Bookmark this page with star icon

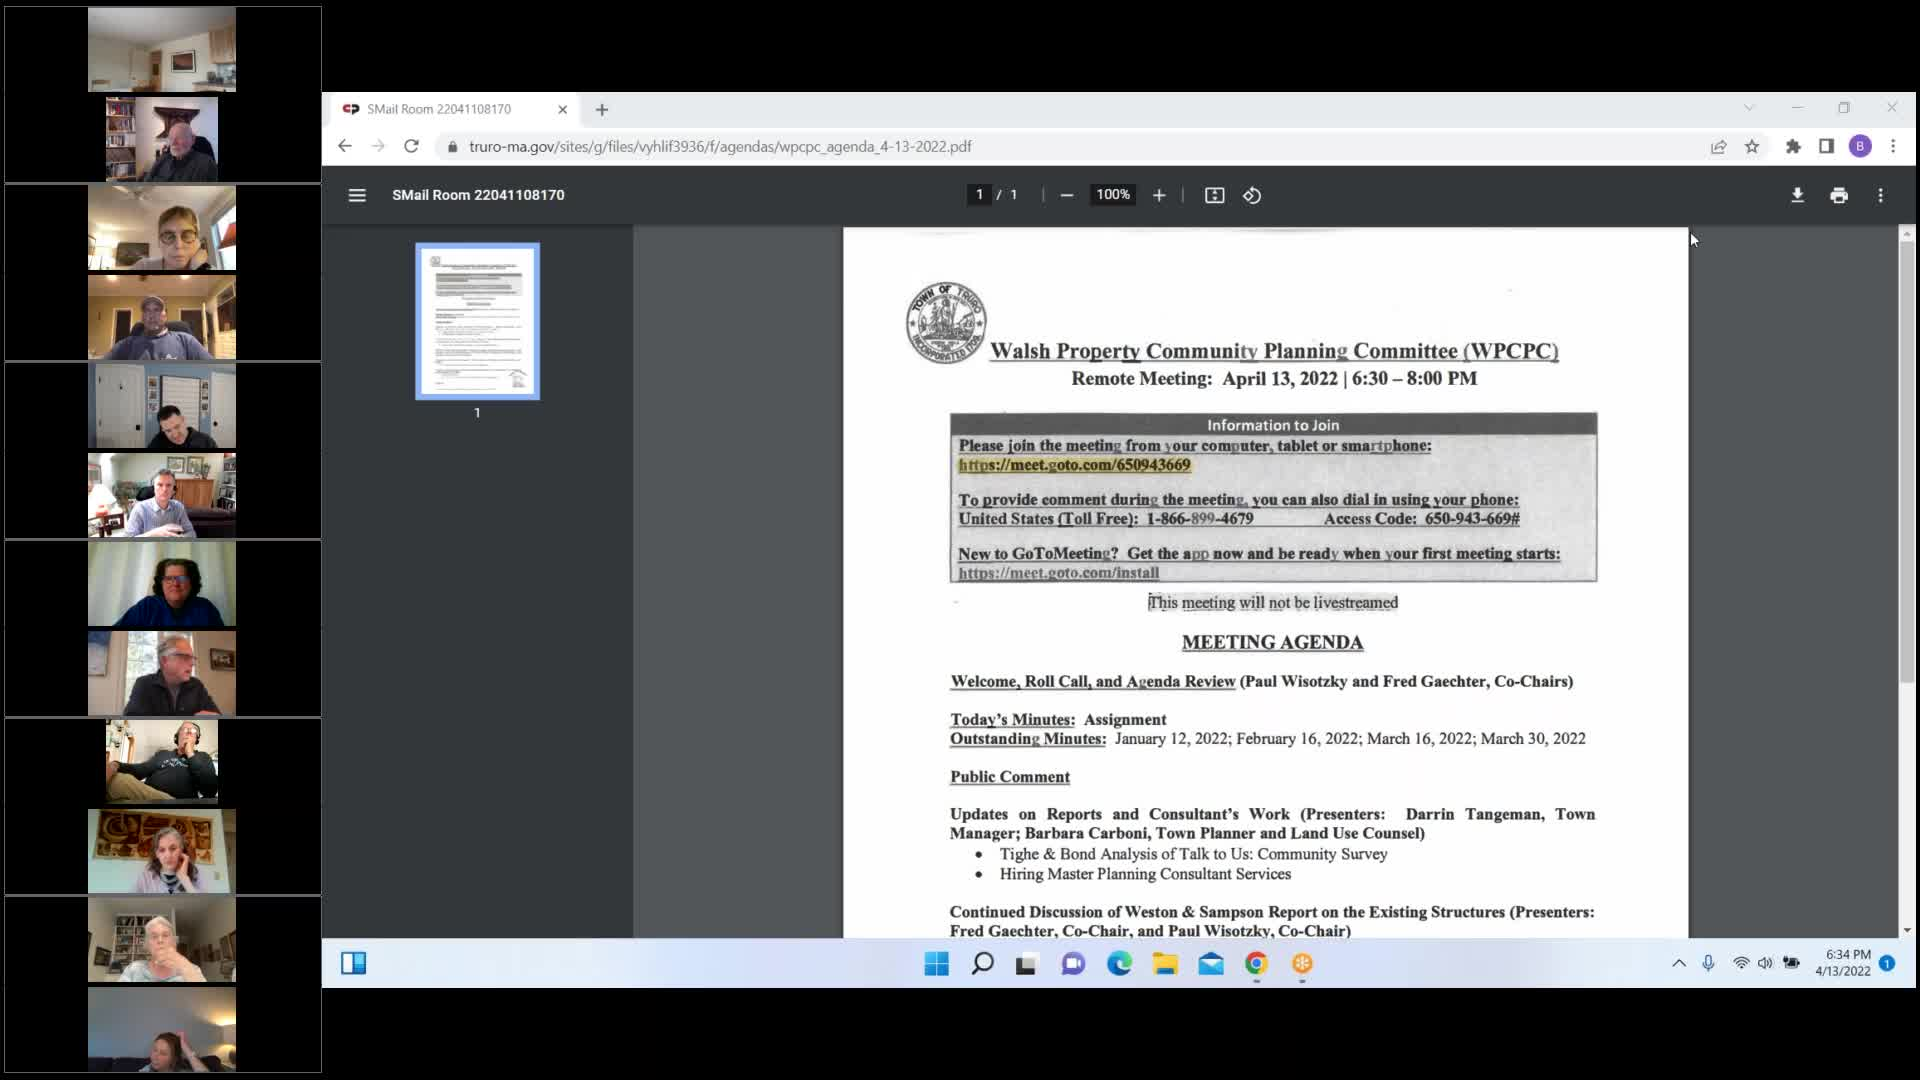1752,146
